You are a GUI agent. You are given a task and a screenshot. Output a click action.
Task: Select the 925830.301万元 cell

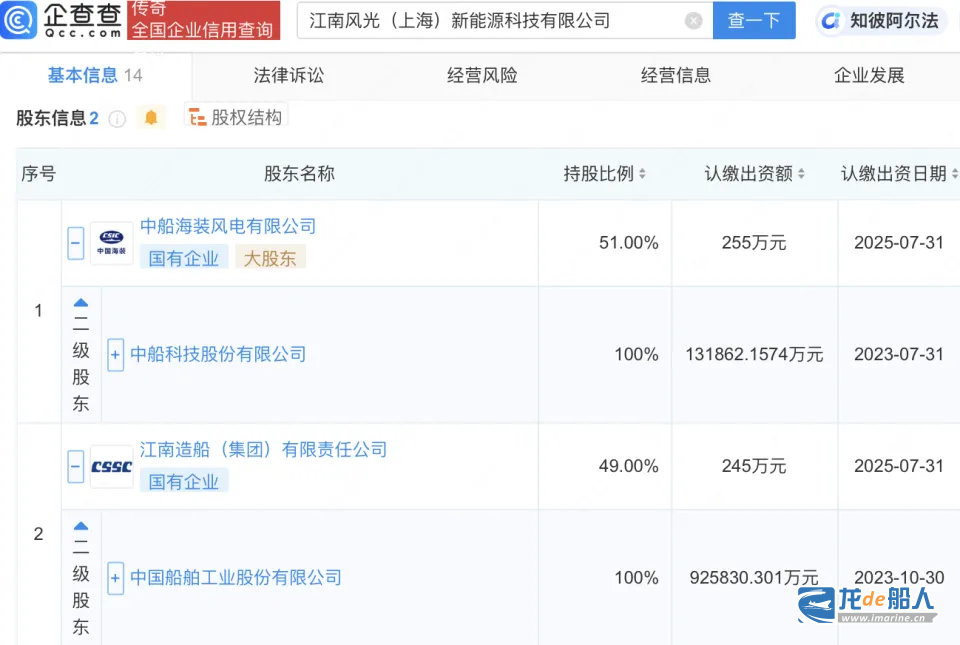click(754, 577)
